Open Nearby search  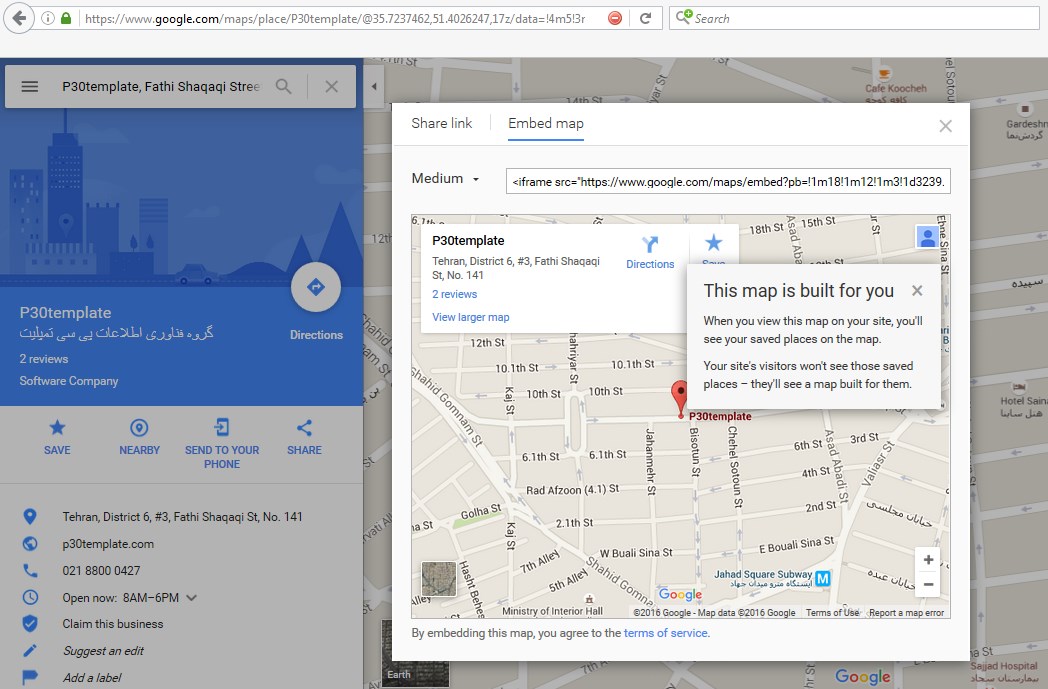click(139, 438)
